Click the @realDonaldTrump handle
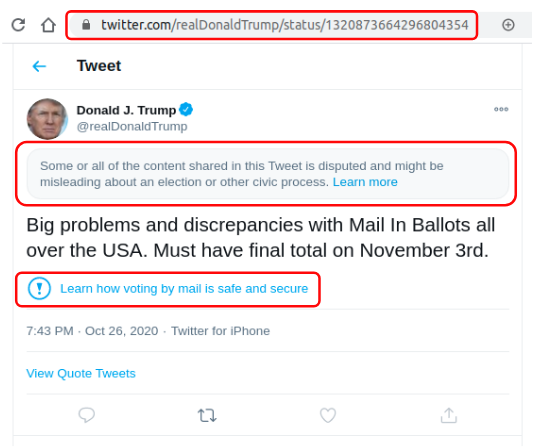The height and width of the screenshot is (447, 537). [x=132, y=126]
